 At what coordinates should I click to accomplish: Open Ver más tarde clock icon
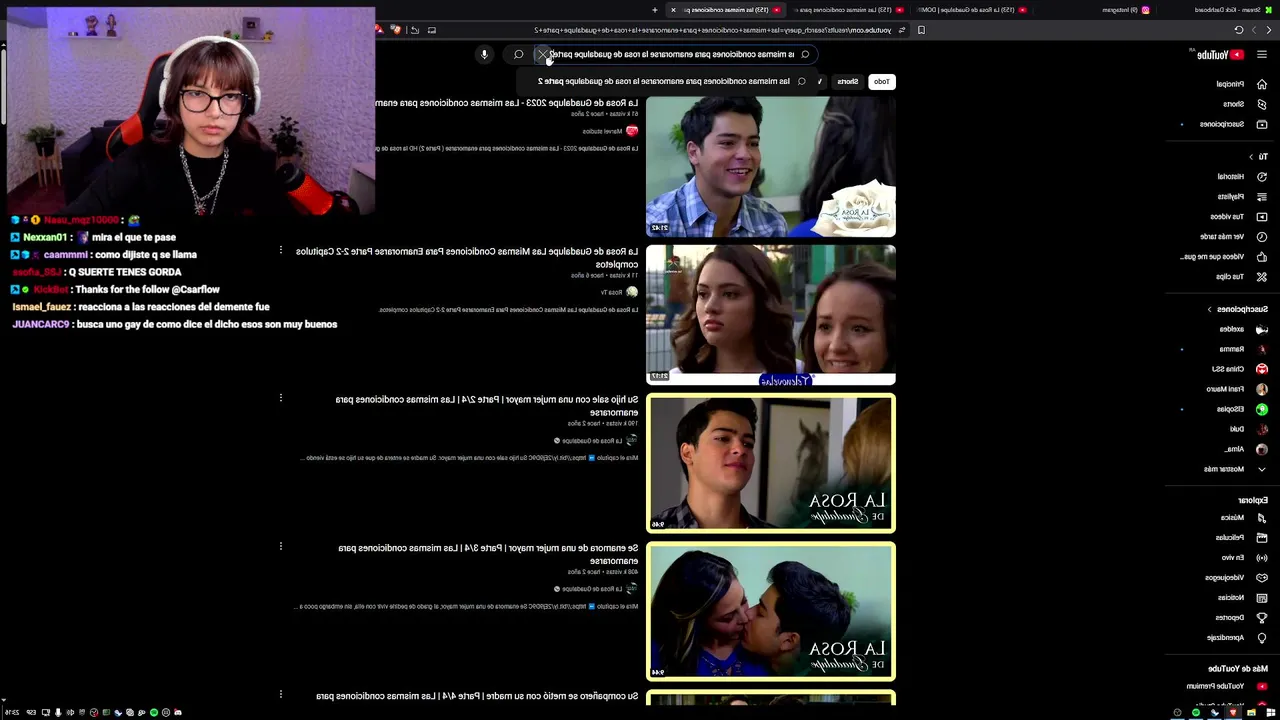pos(1262,236)
